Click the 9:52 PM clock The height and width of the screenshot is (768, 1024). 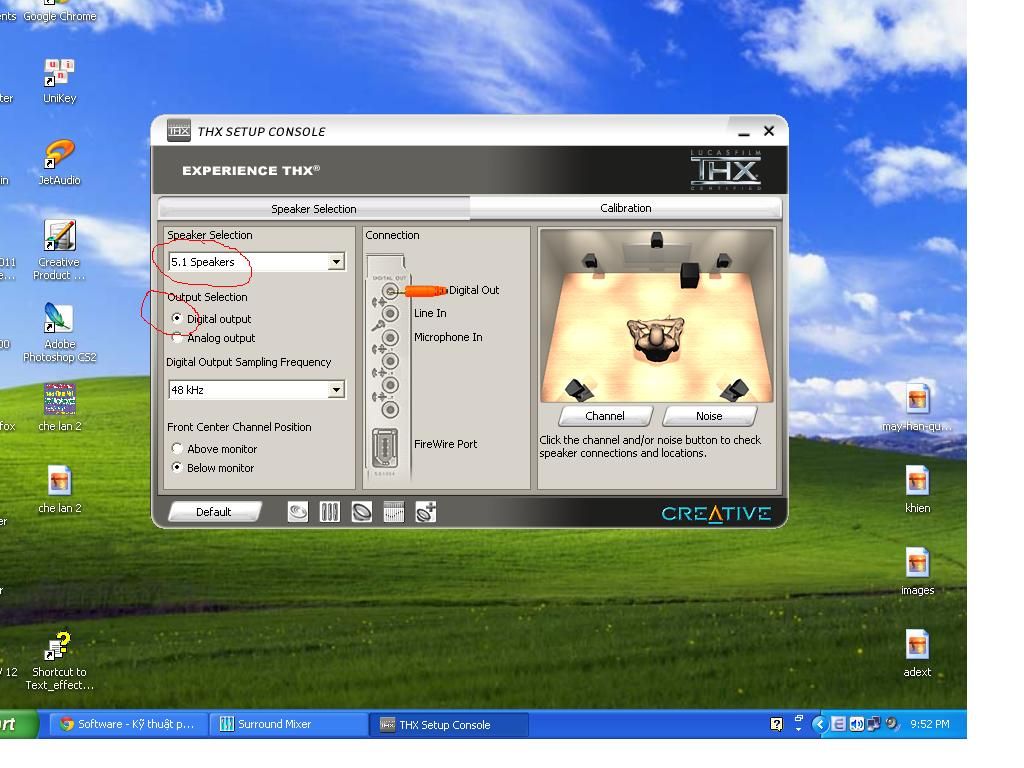pyautogui.click(x=929, y=724)
